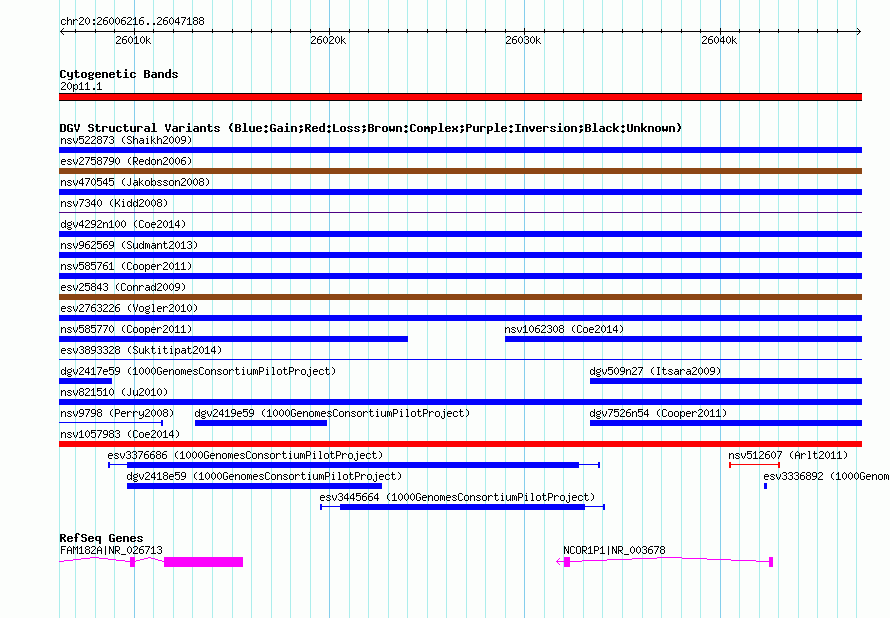Open the NCOR1P1|NR_003678 gene label
890x618 pixels.
point(614,550)
